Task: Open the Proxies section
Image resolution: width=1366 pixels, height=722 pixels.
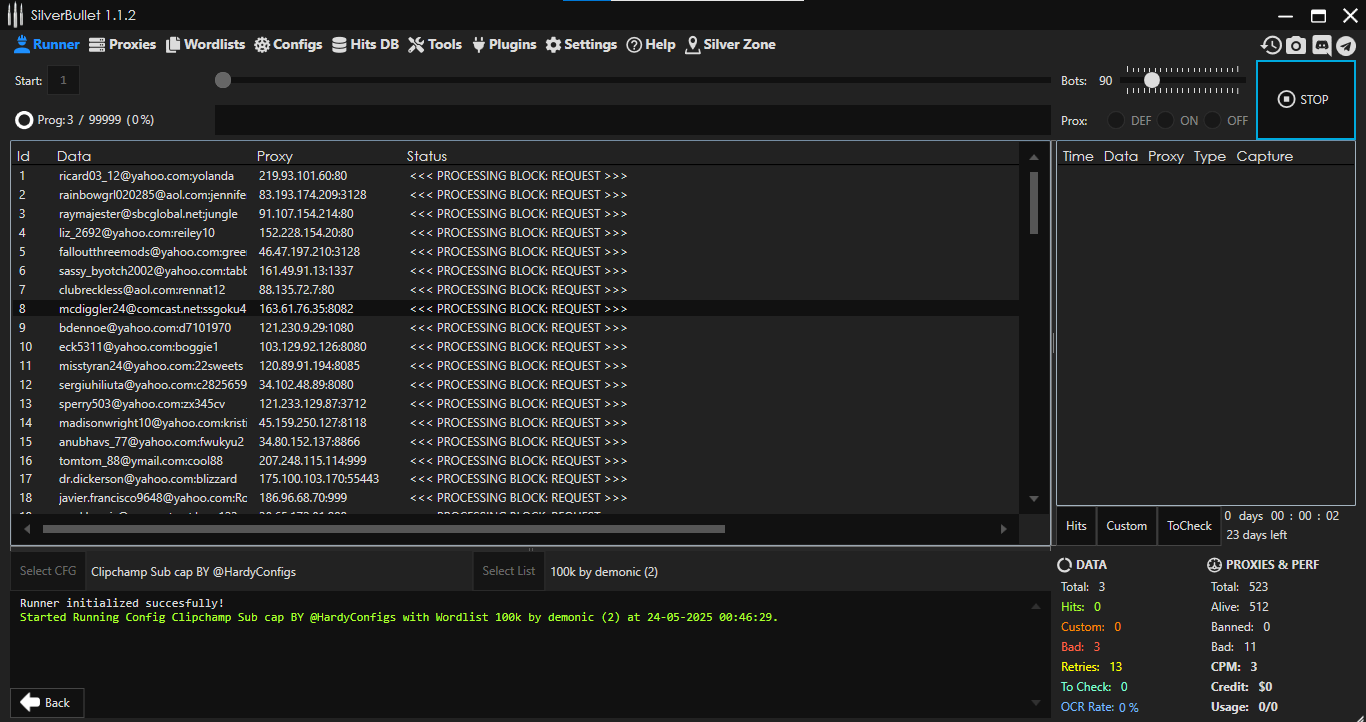Action: tap(123, 44)
